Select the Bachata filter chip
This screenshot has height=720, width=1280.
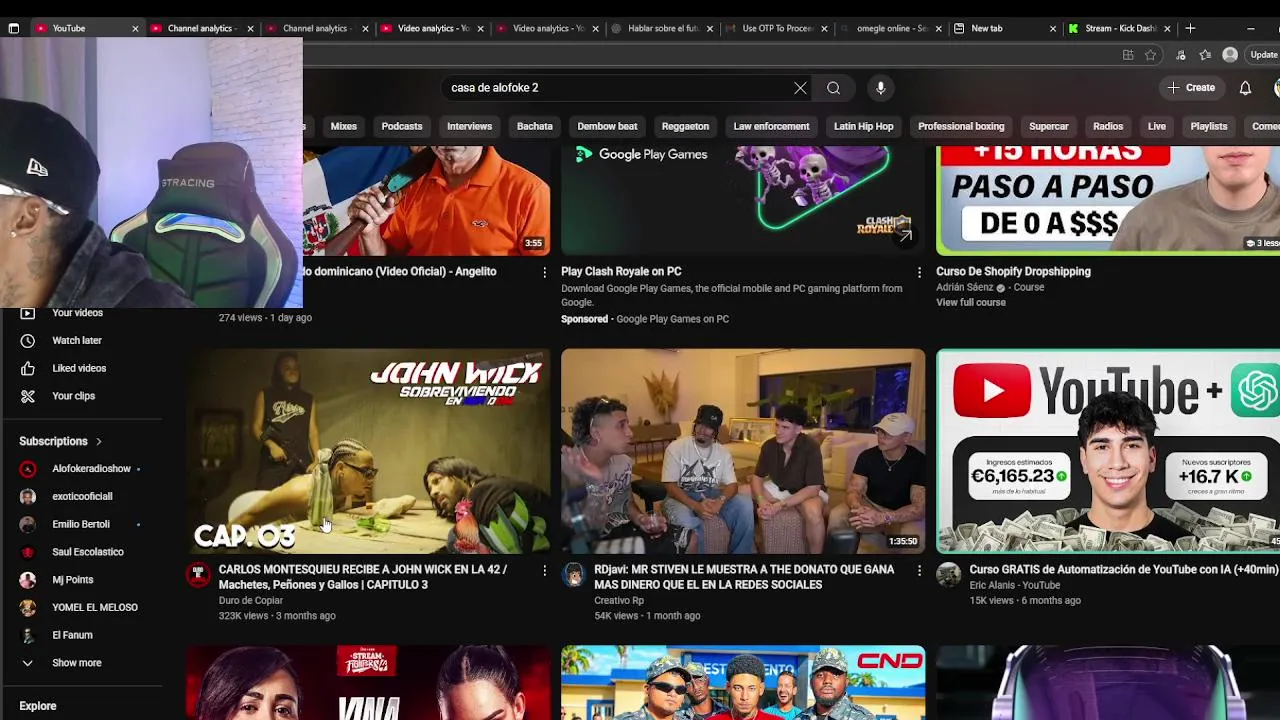[x=534, y=126]
